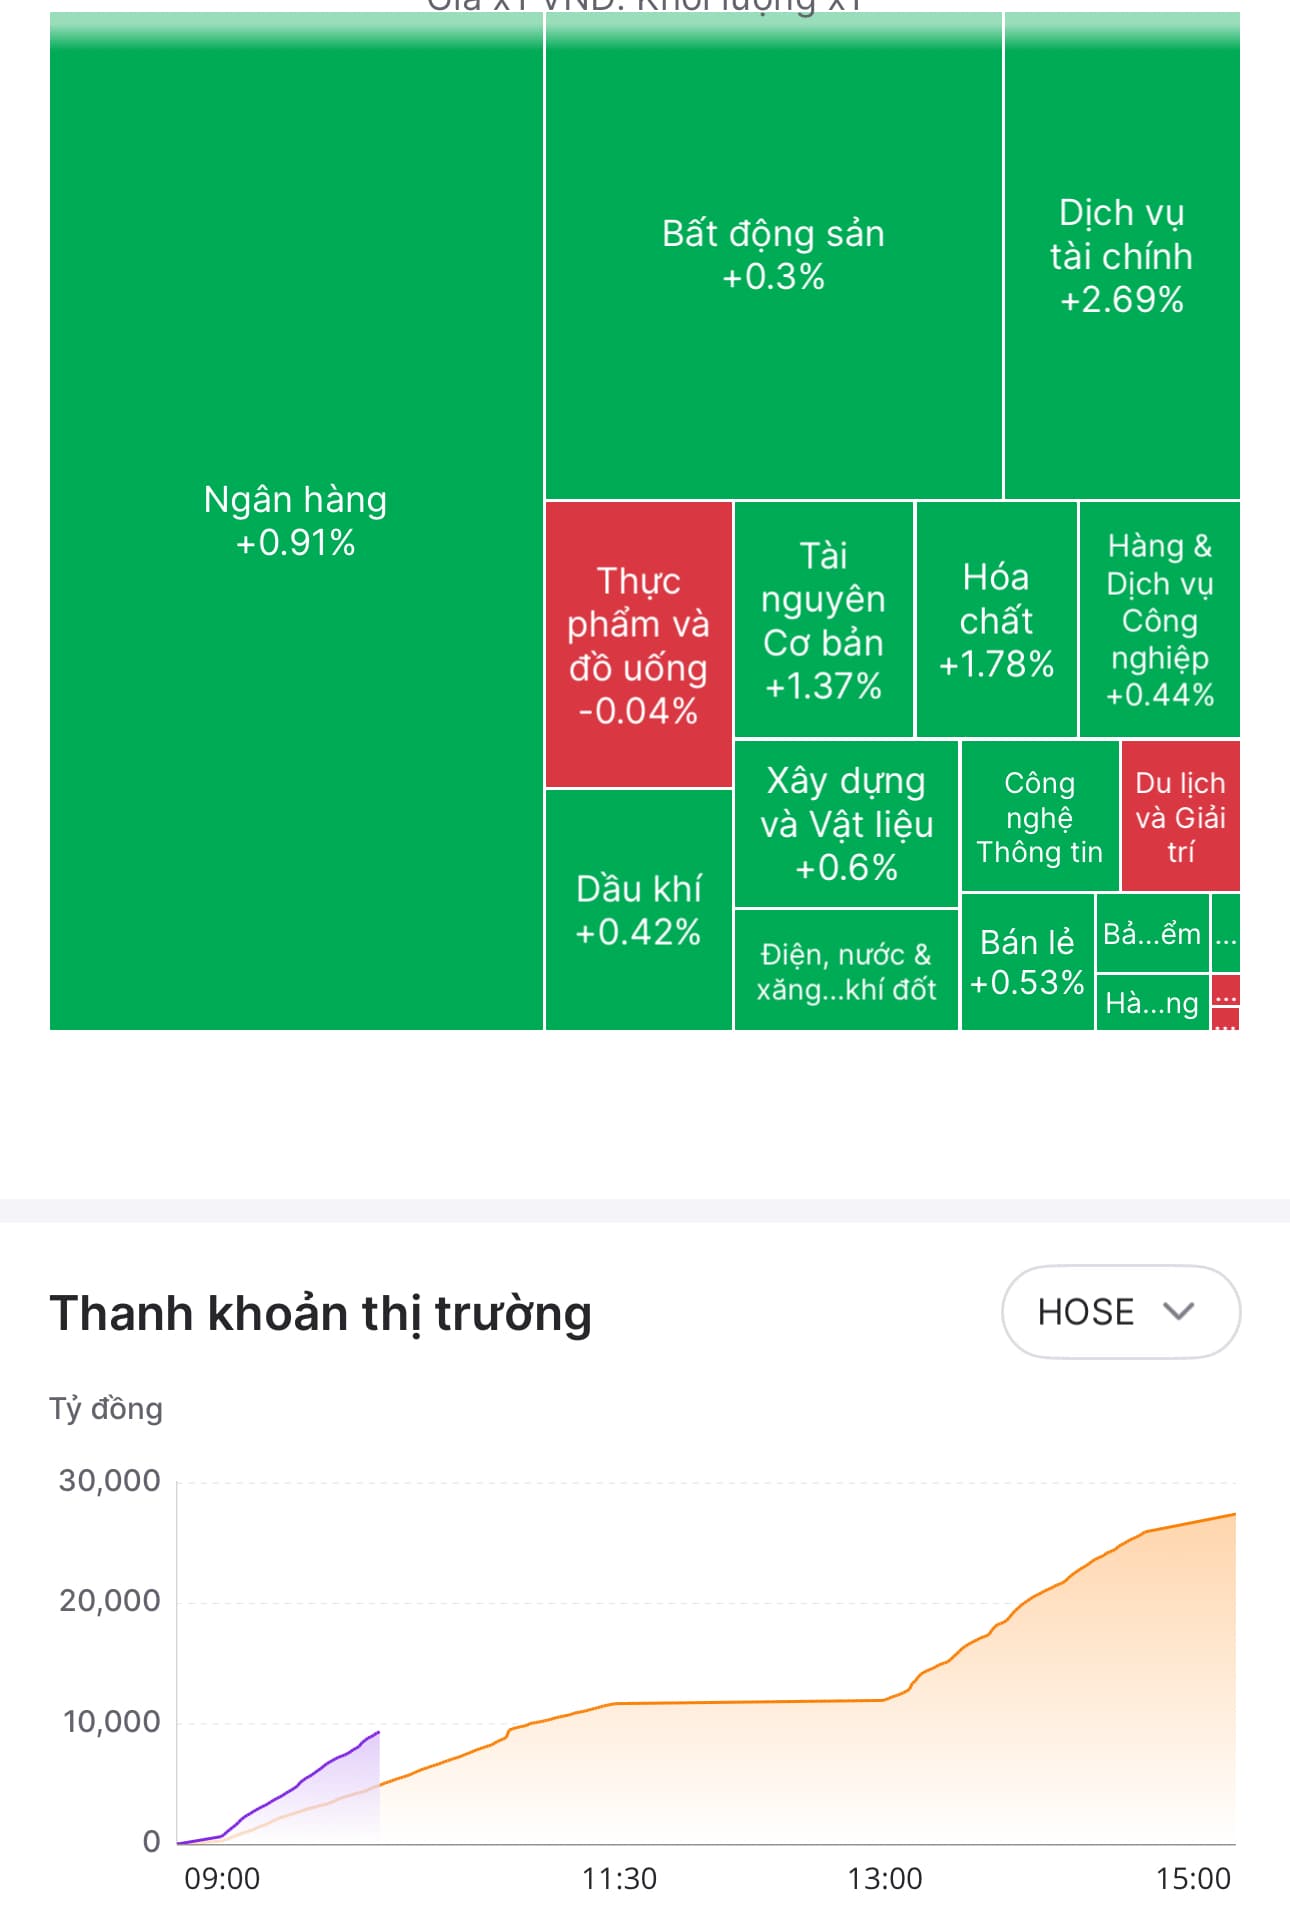This screenshot has width=1290, height=1908.
Task: Tap the Xây dựng và Vật liệu tile
Action: click(846, 823)
